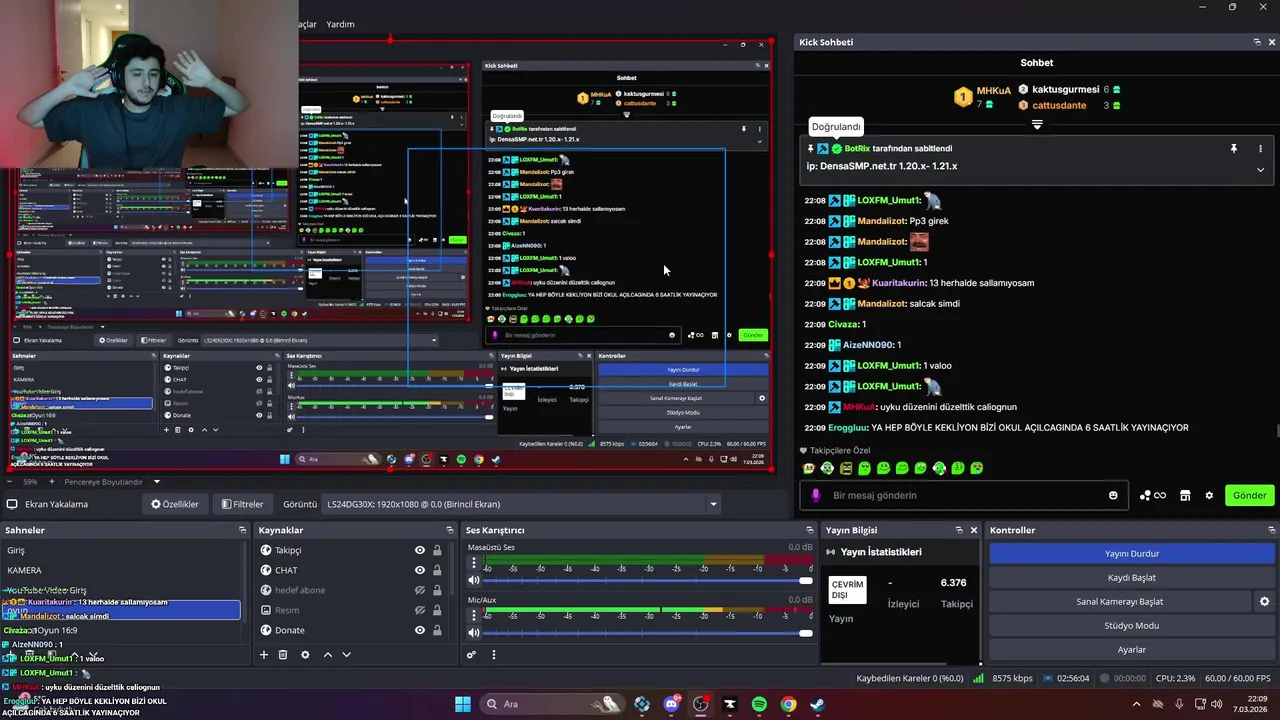Open Özellikler (properties) for the source
Image resolution: width=1280 pixels, height=720 pixels.
(x=174, y=504)
